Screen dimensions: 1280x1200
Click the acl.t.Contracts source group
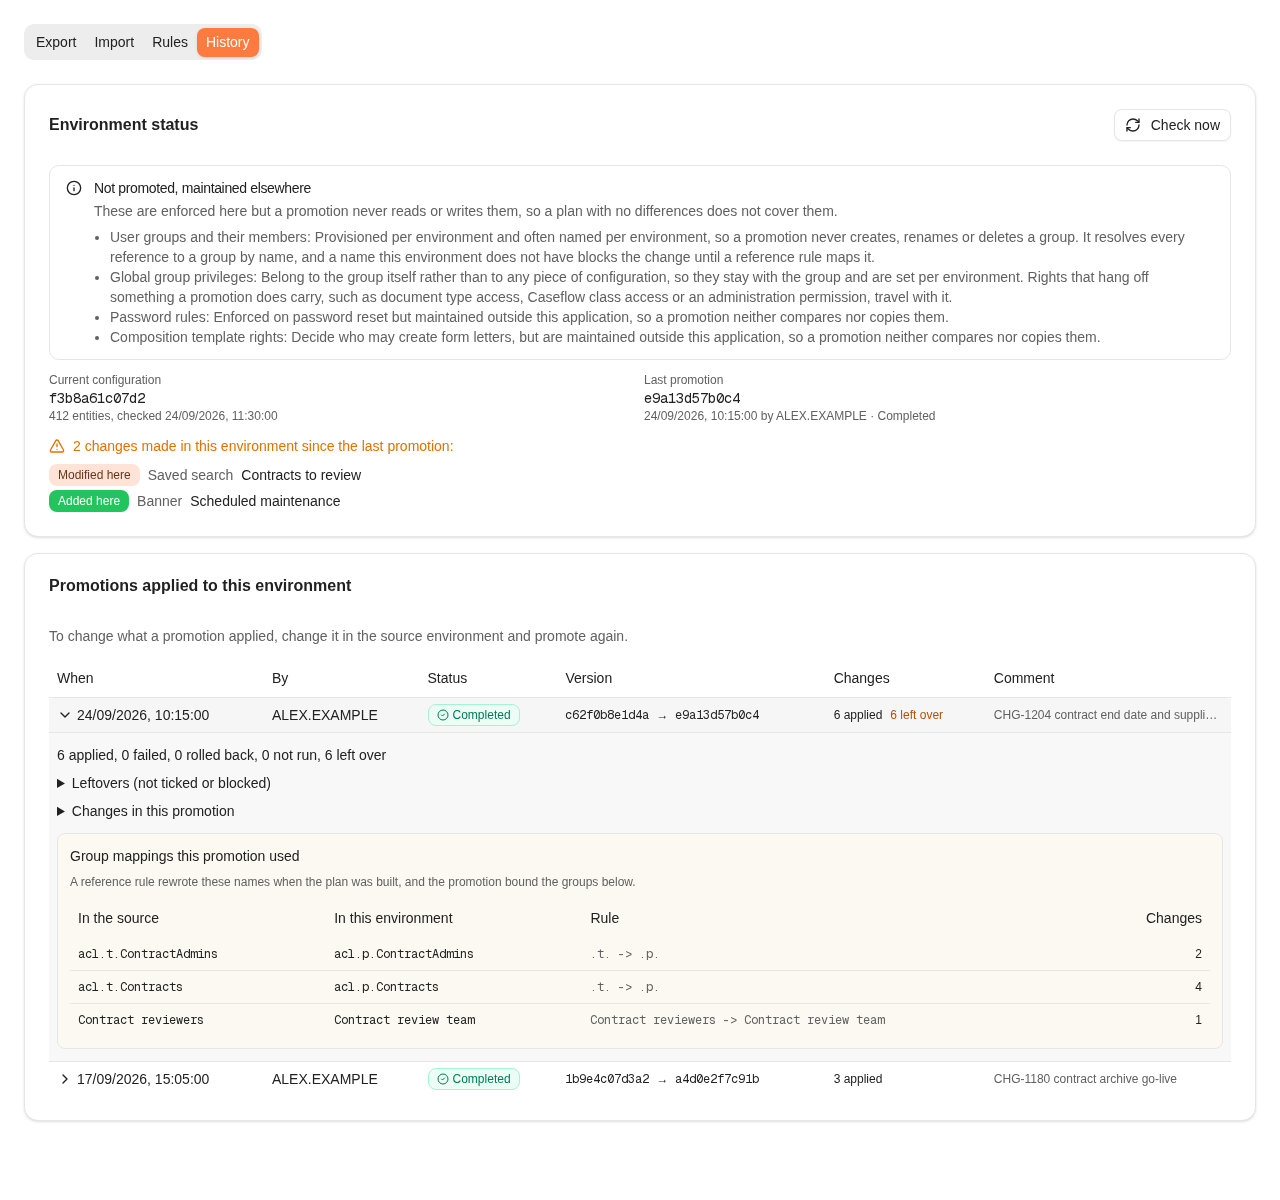130,987
